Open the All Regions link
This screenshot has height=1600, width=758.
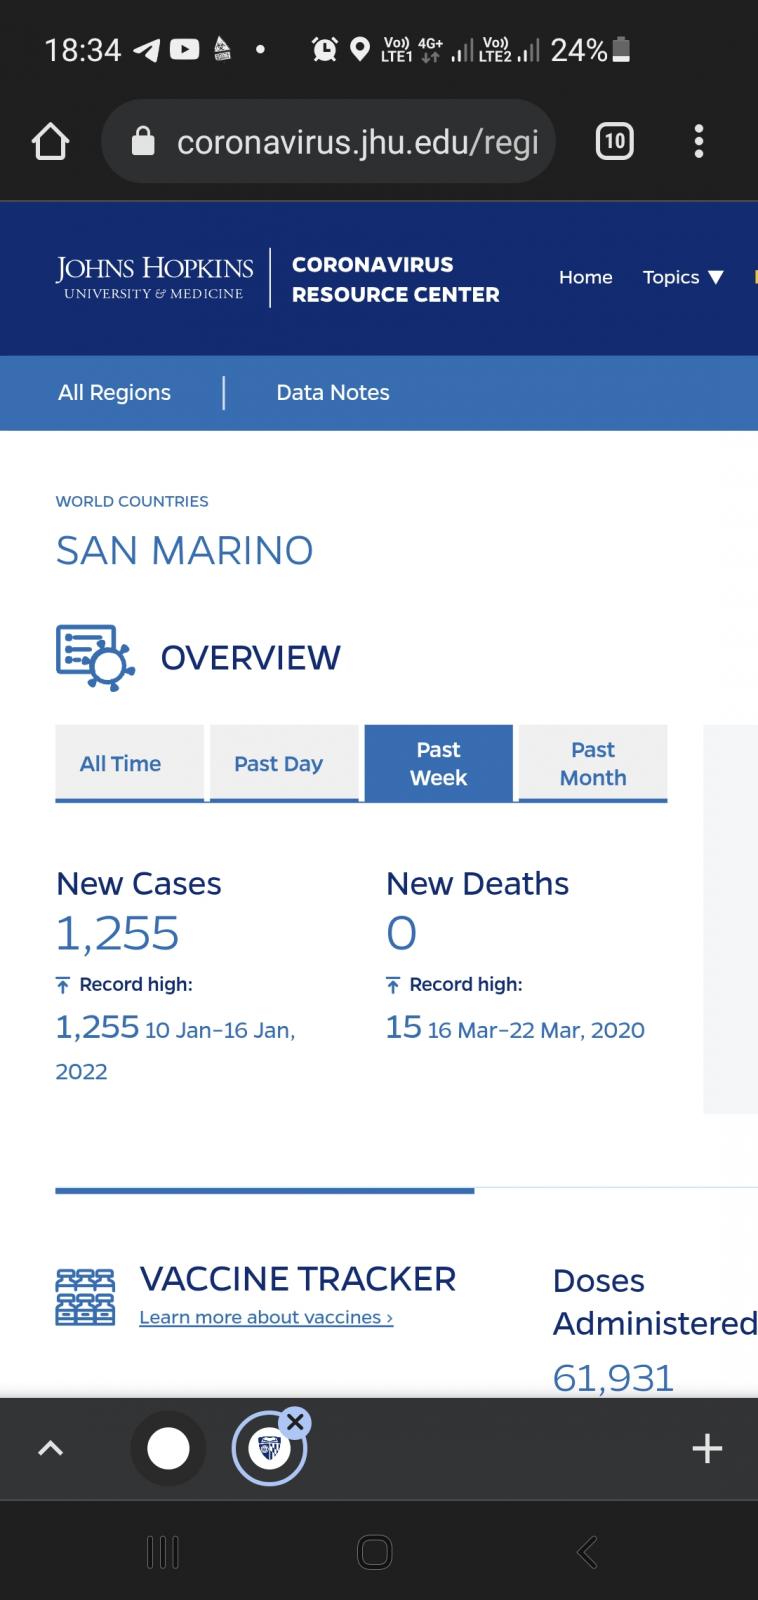114,392
